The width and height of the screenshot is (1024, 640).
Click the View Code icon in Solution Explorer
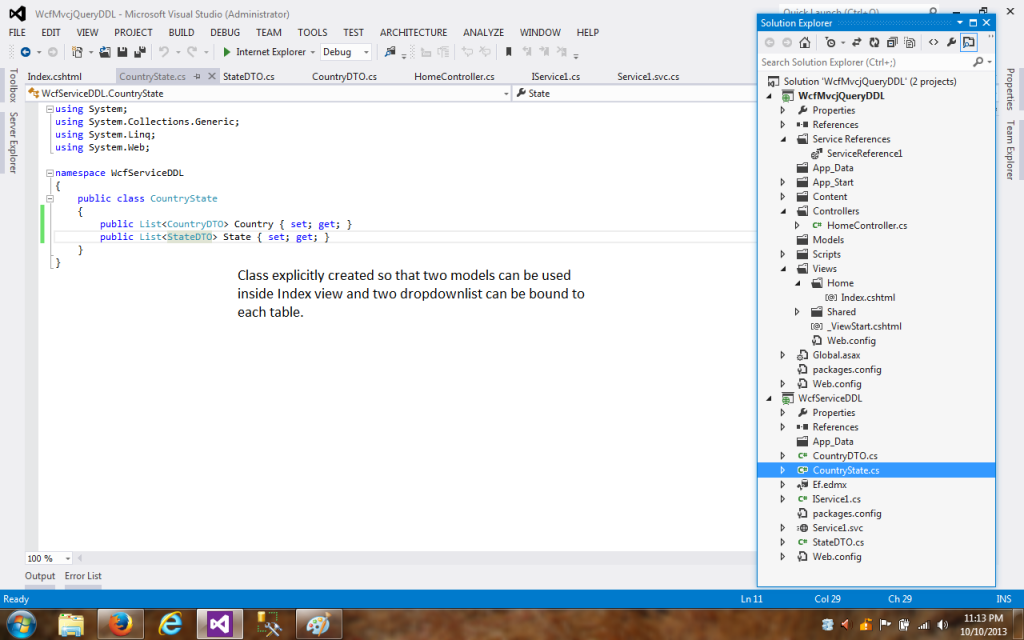pos(933,42)
